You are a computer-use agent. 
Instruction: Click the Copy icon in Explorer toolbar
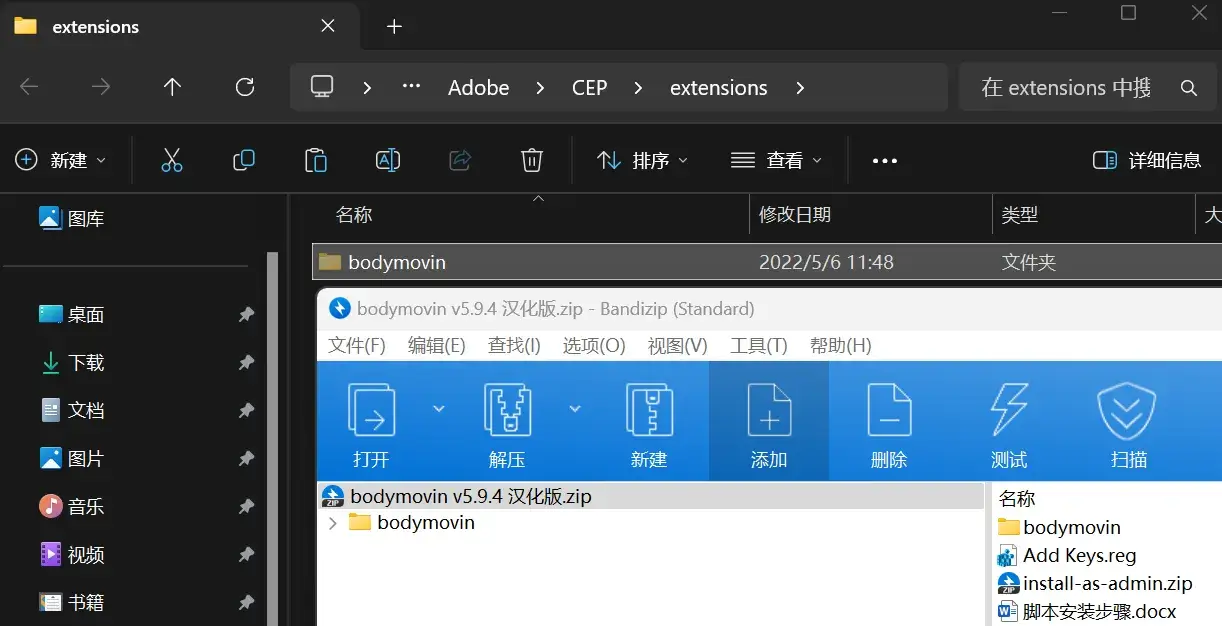(x=244, y=160)
